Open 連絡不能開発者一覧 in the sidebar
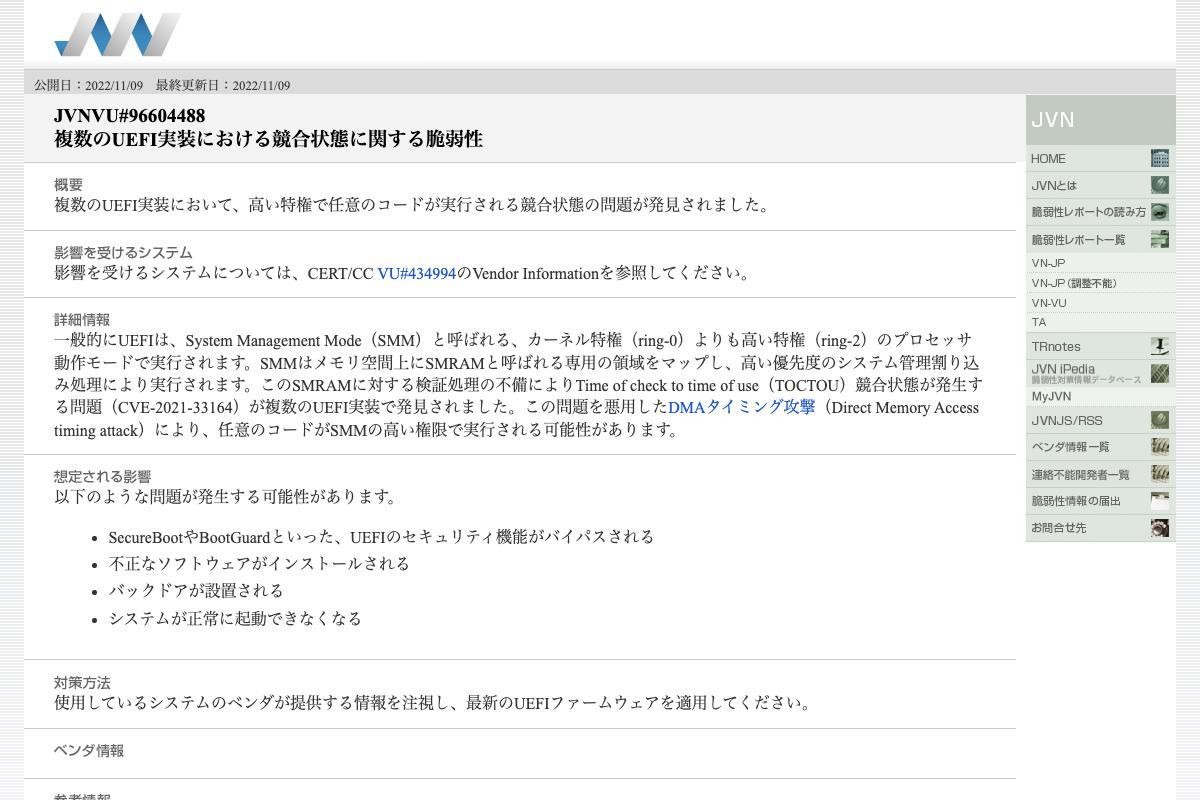The height and width of the screenshot is (800, 1200). (x=1100, y=474)
